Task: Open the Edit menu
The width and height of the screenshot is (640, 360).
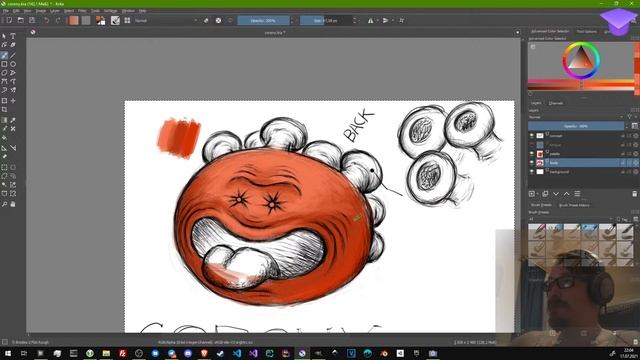Action: pos(16,11)
